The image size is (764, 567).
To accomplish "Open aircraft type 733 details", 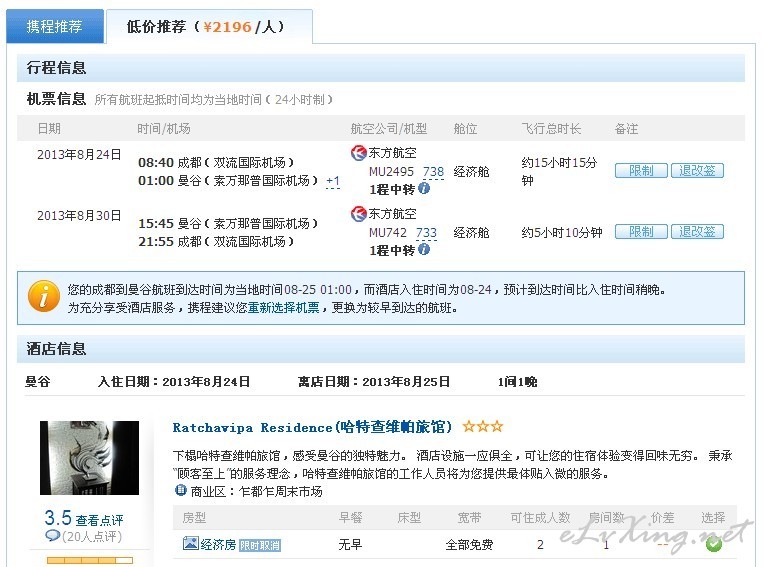I will pos(426,233).
